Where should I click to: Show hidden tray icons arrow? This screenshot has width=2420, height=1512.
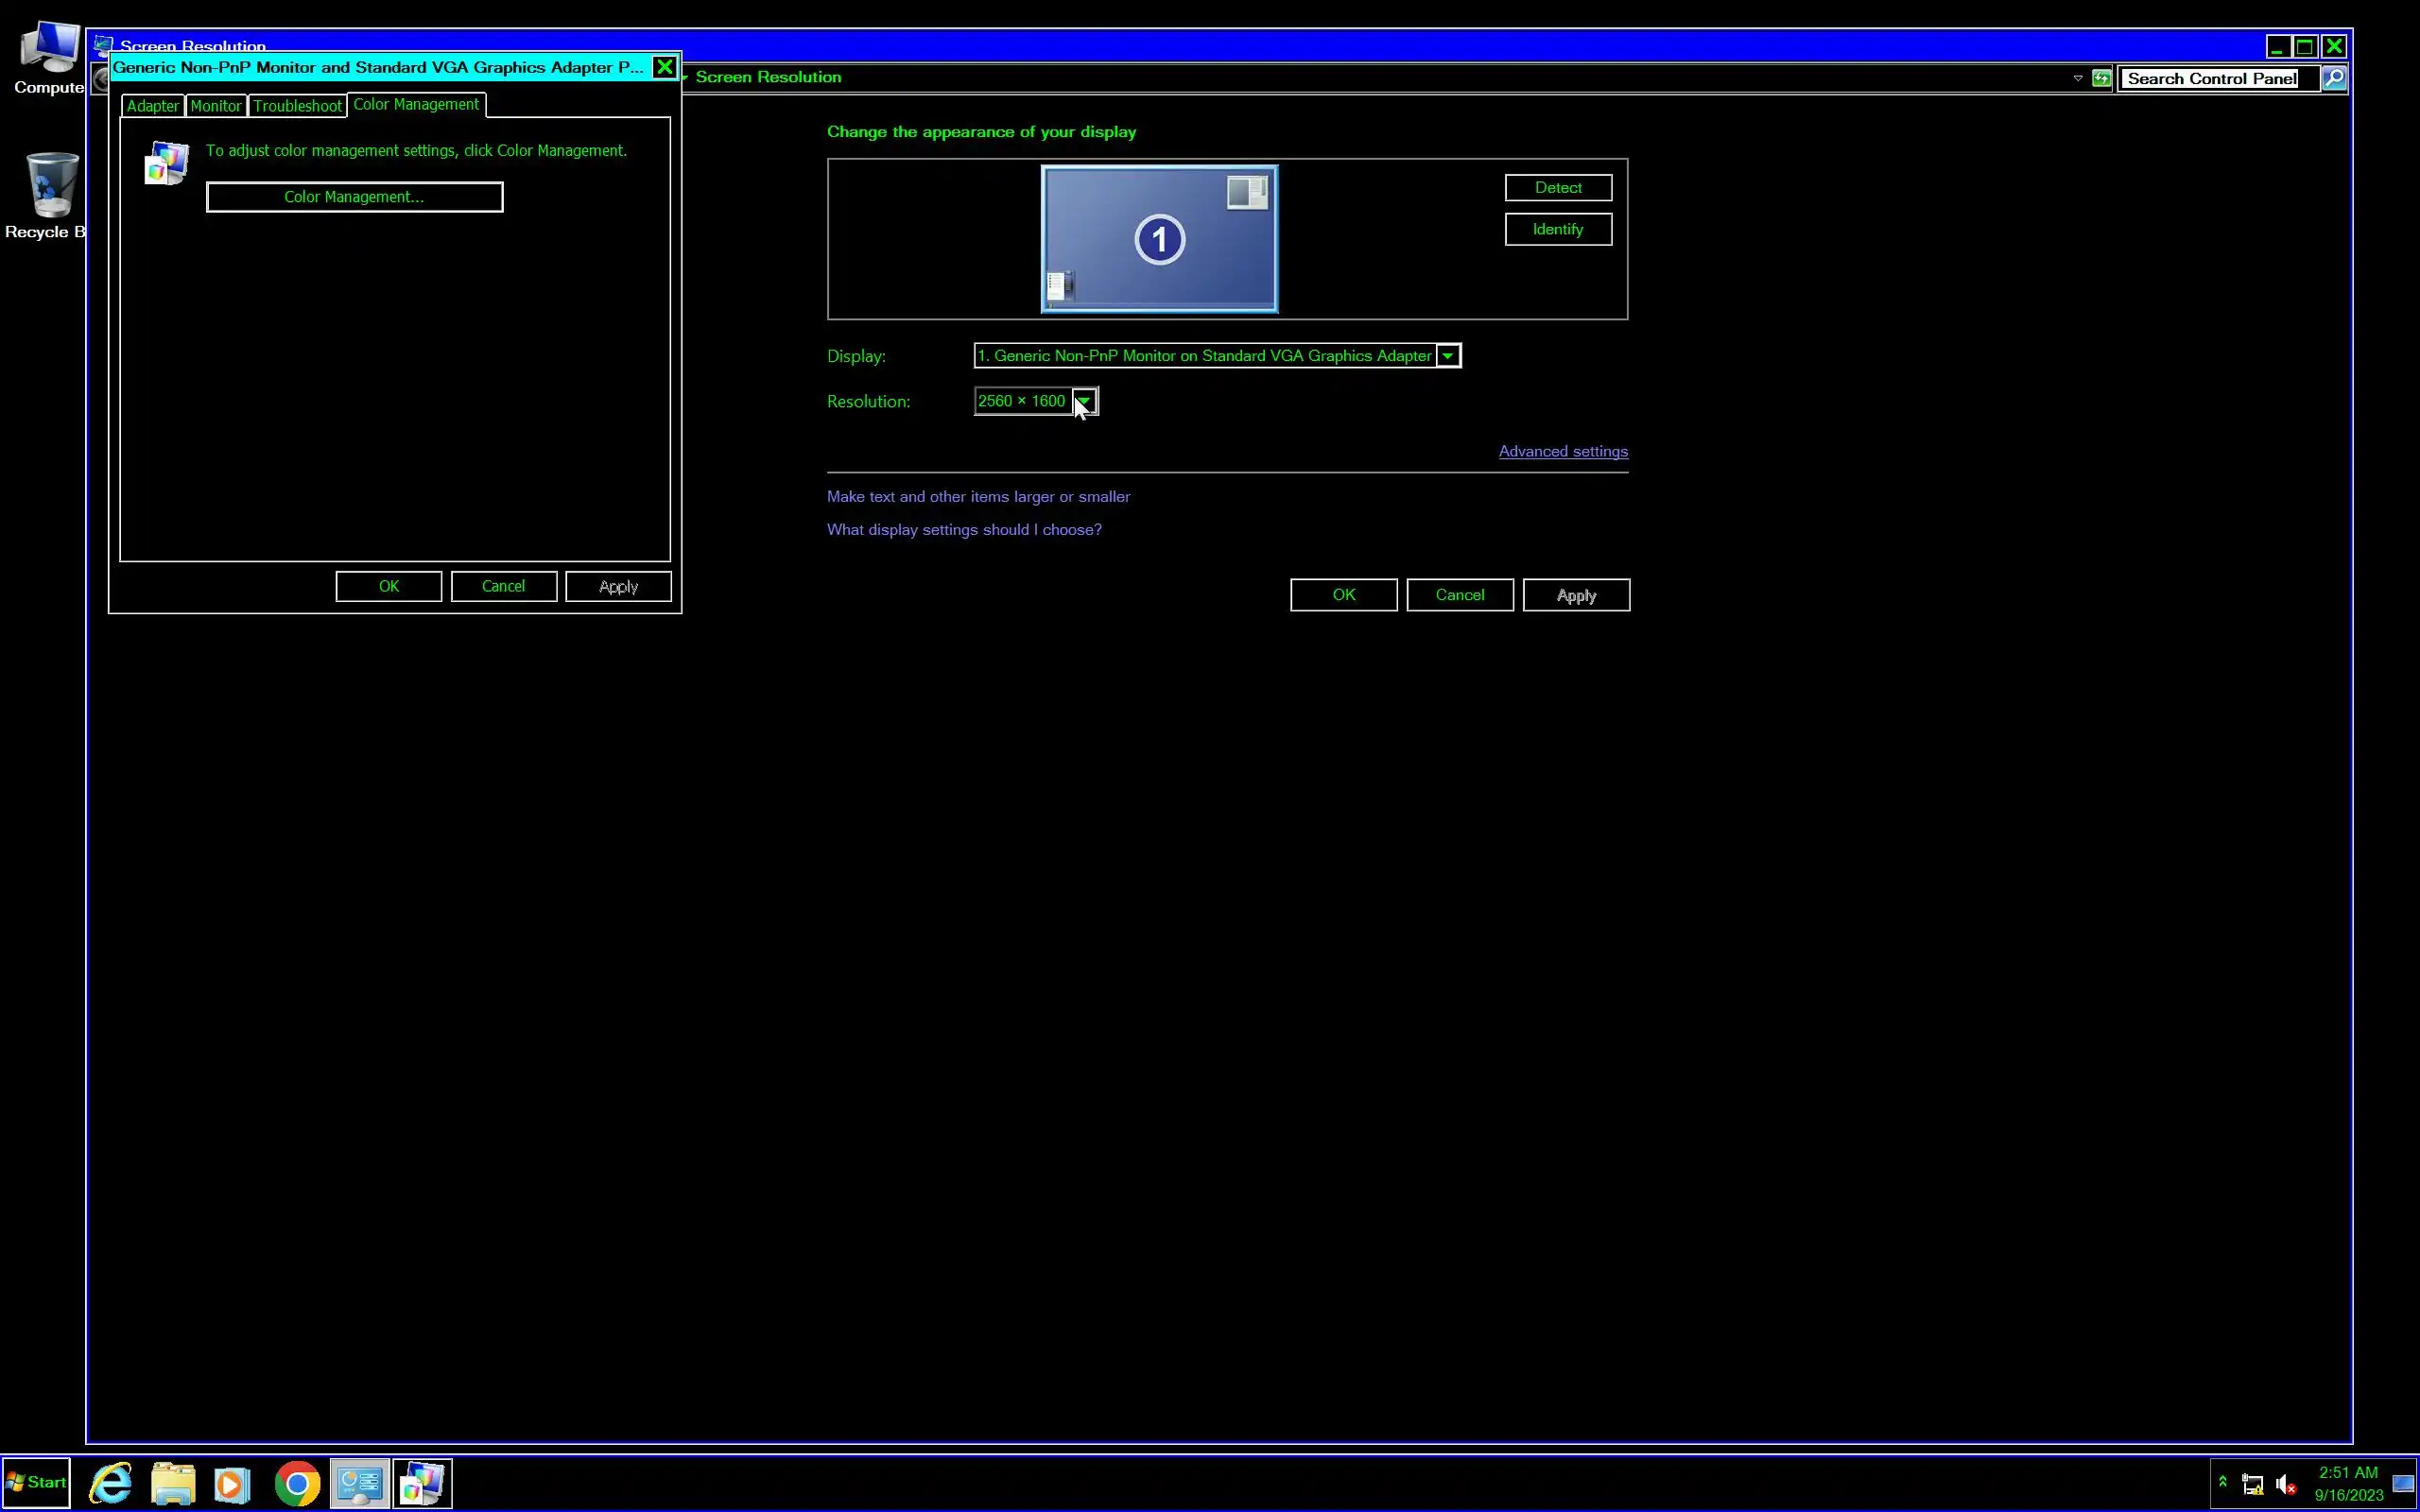[2222, 1482]
